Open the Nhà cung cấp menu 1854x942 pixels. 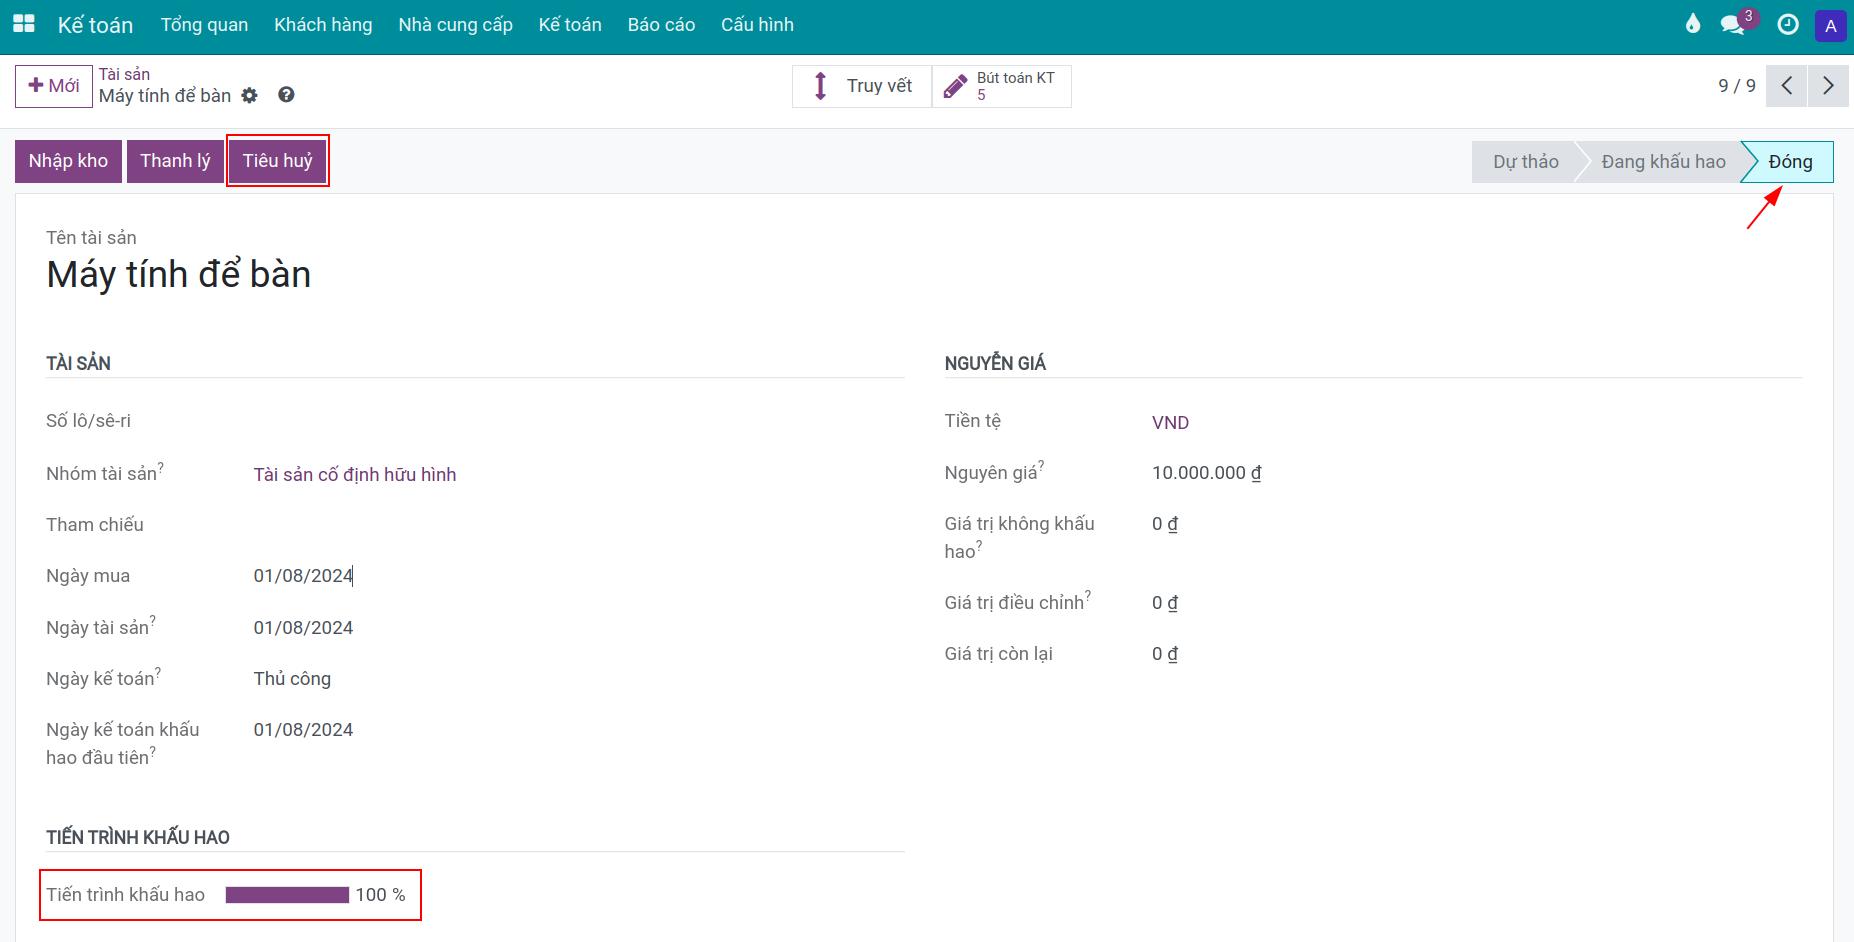click(455, 25)
